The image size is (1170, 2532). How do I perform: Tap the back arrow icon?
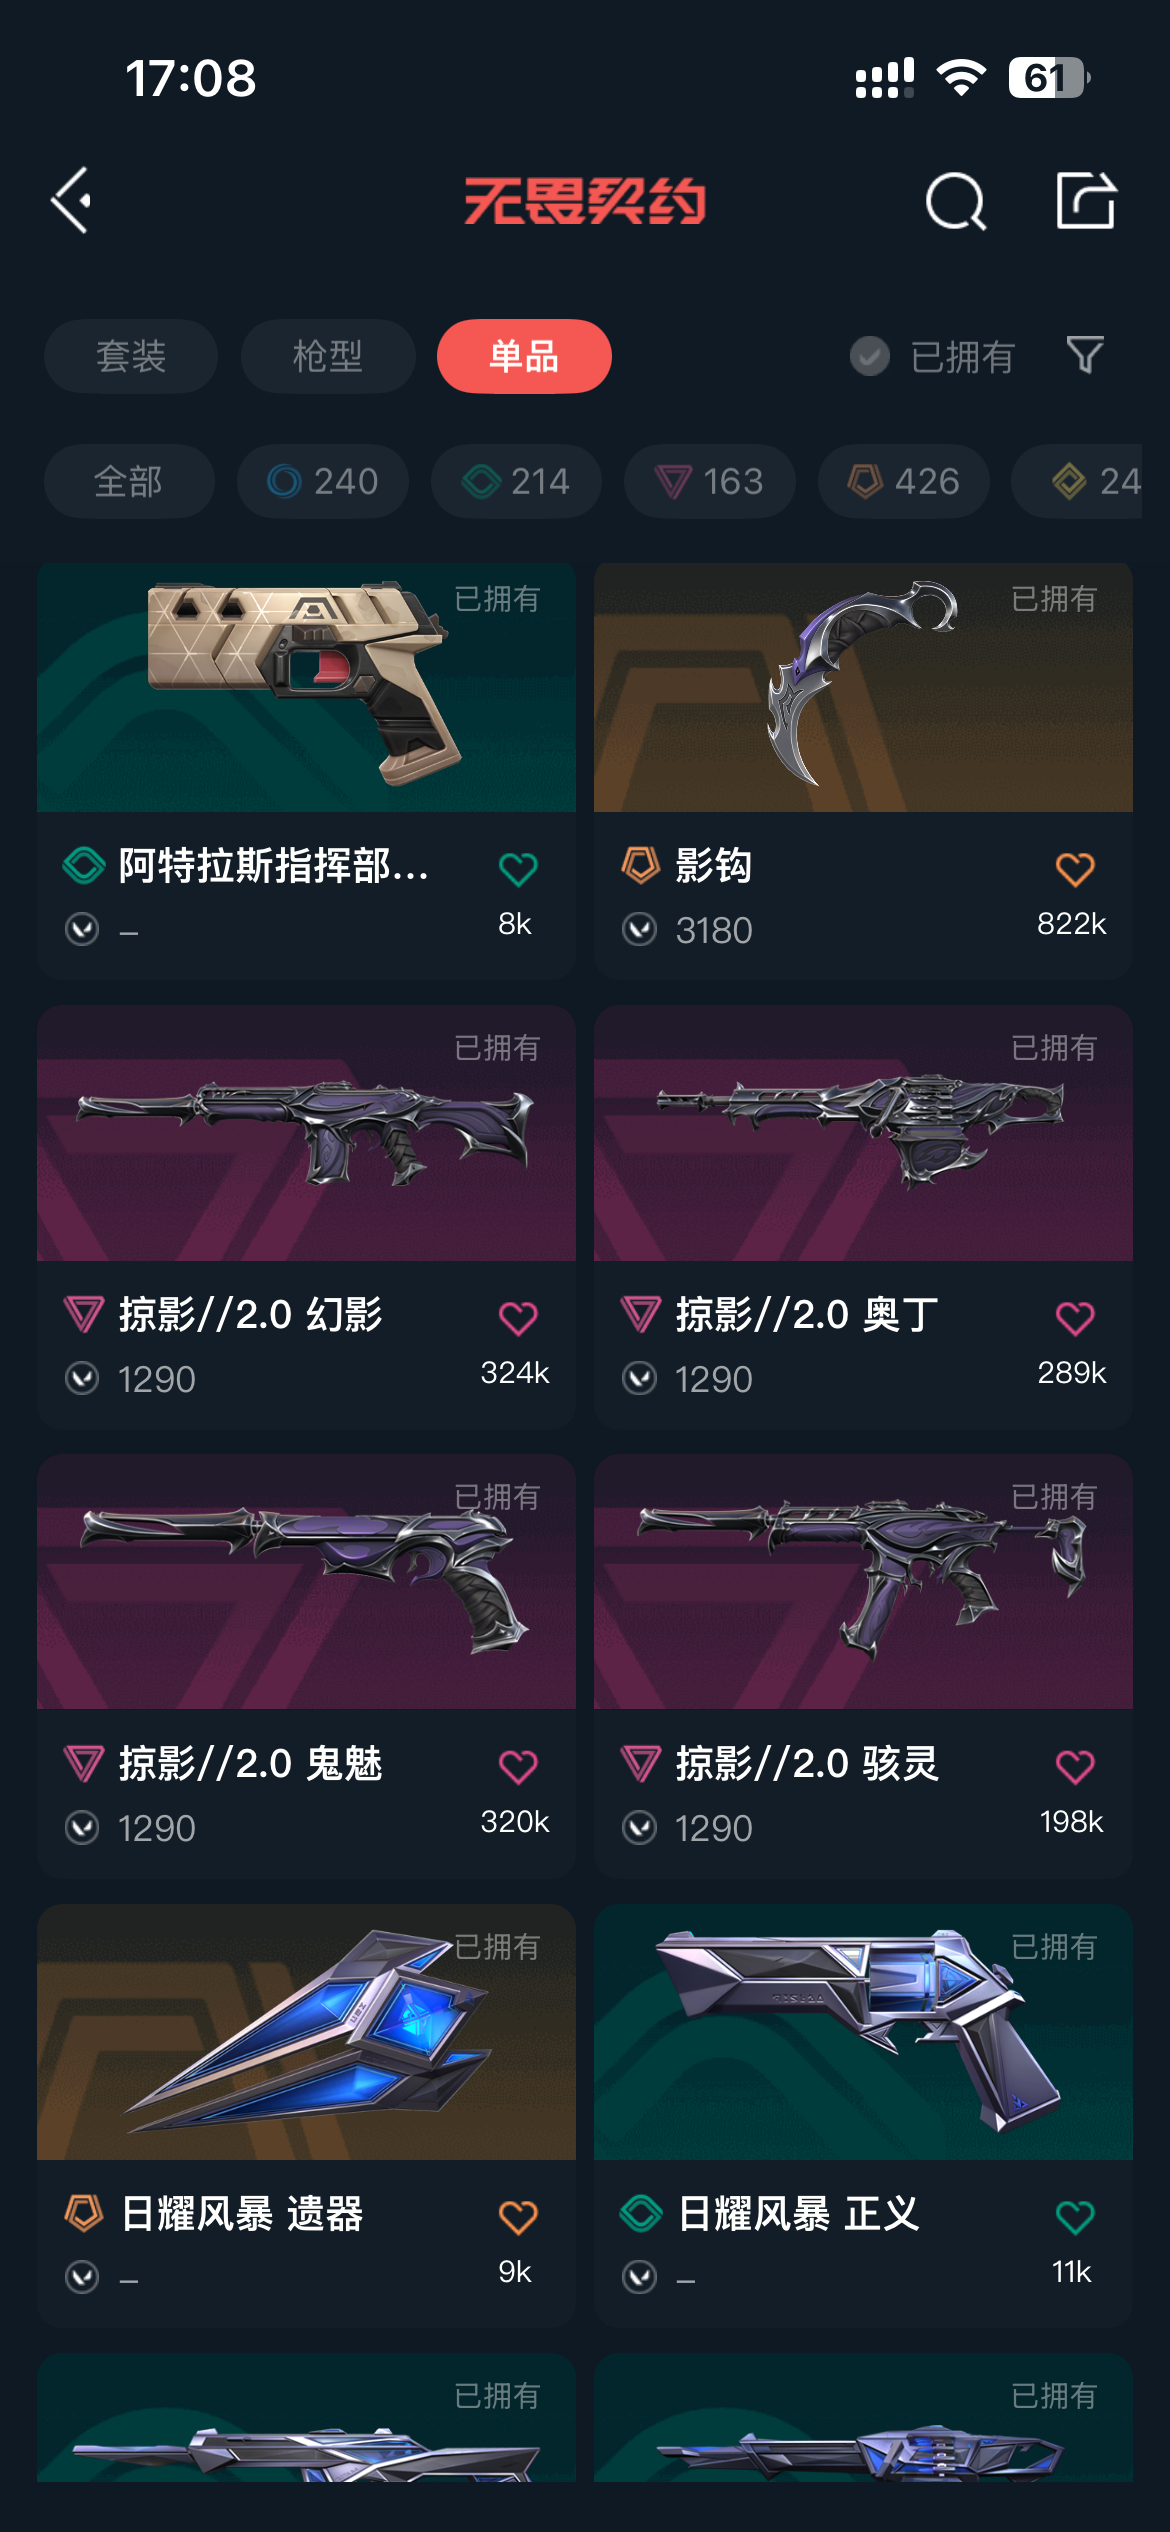tap(72, 201)
